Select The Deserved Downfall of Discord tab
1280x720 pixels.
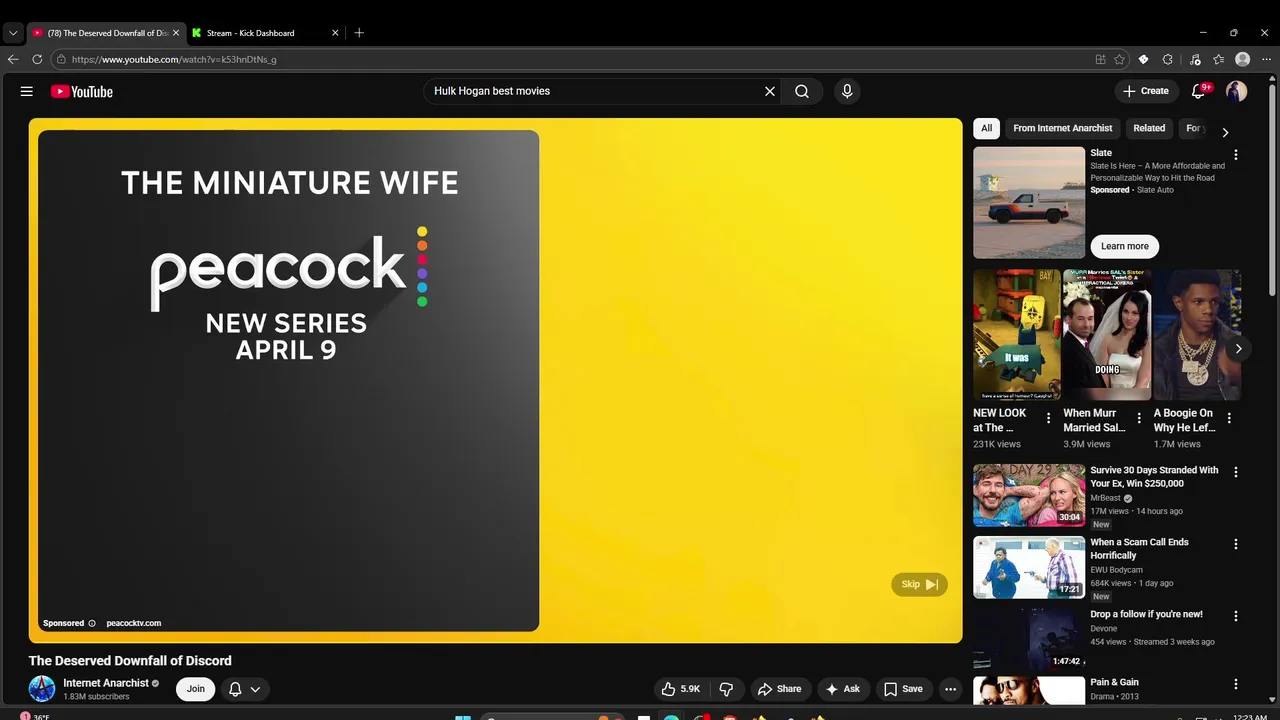(x=106, y=33)
